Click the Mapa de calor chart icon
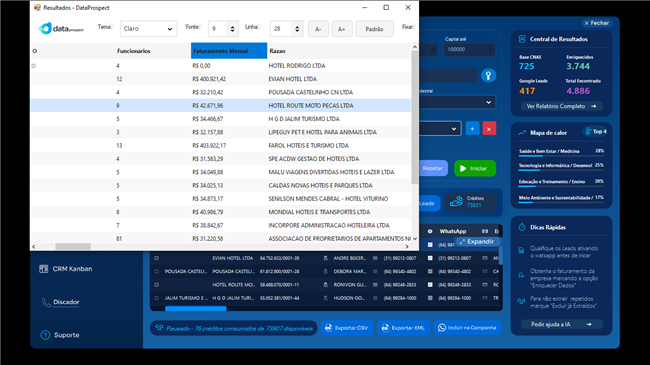 [x=521, y=133]
